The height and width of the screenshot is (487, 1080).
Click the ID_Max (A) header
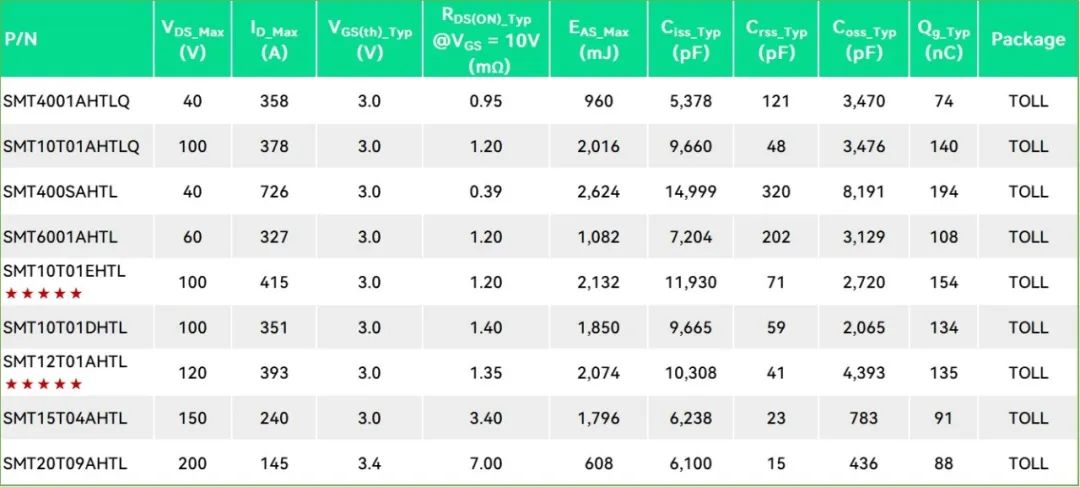270,40
